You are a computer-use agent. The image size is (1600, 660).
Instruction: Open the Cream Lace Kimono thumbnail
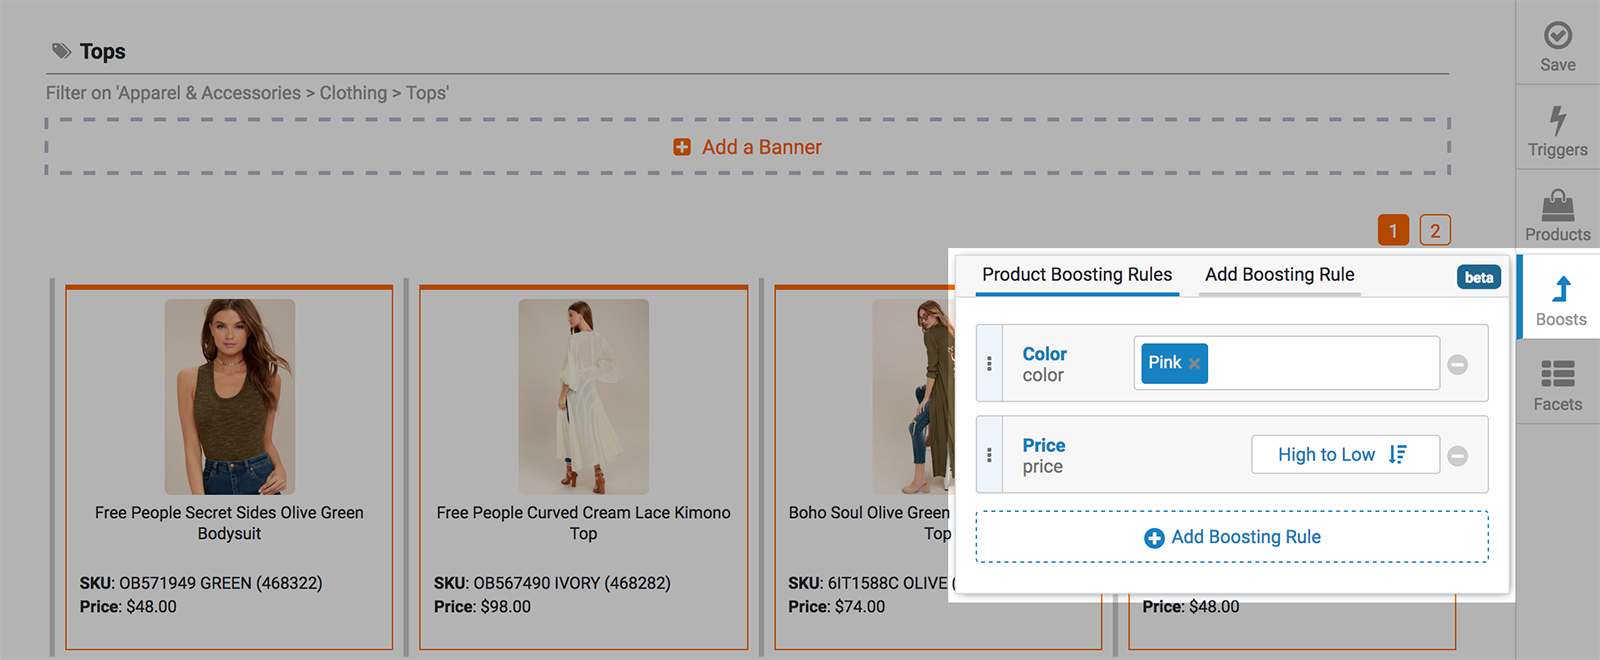(584, 396)
